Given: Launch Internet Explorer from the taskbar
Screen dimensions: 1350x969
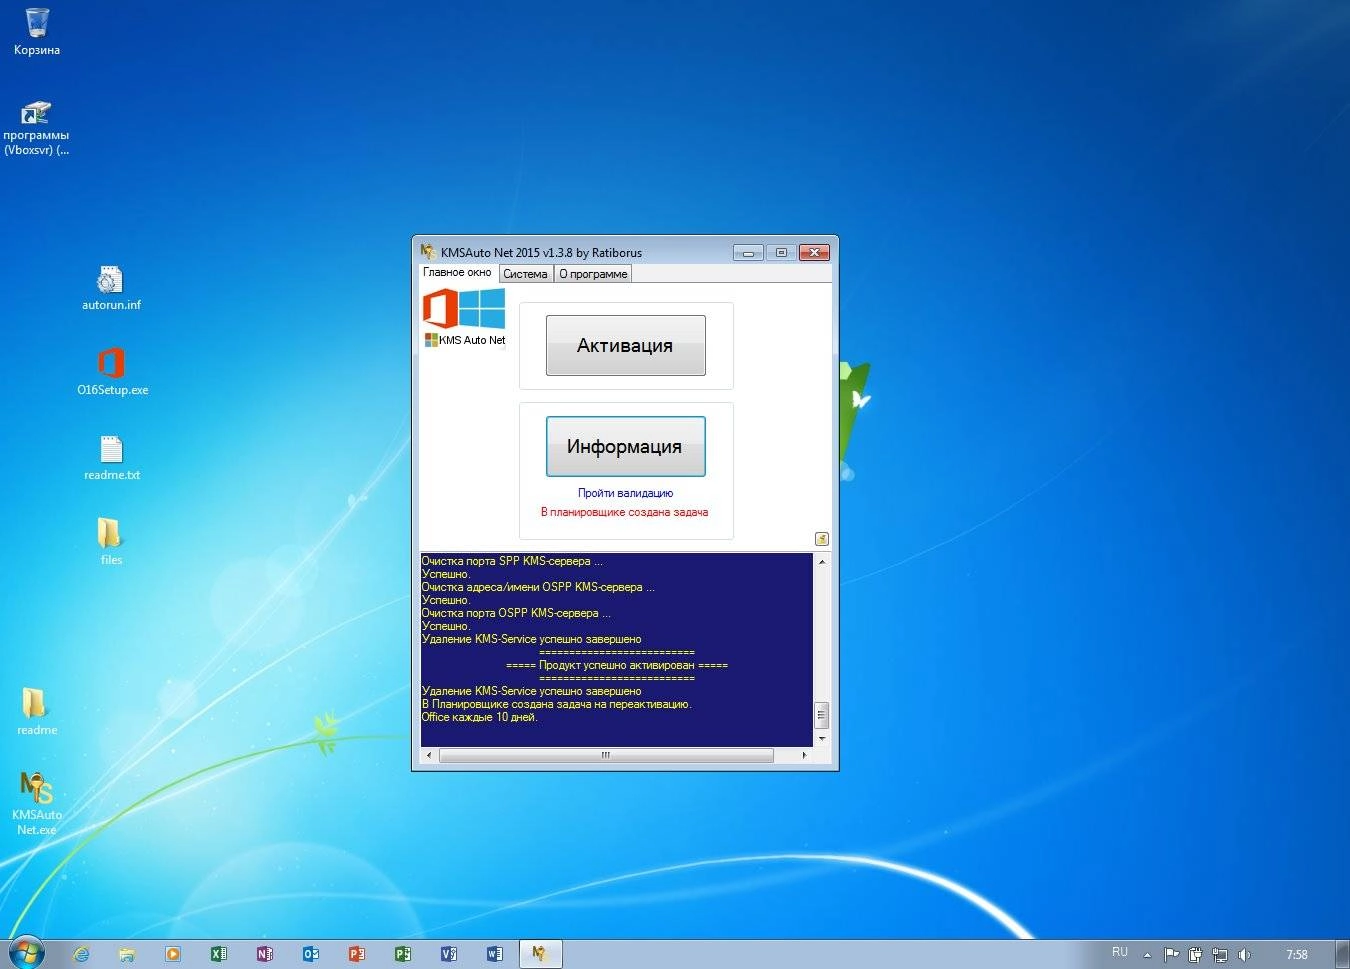Looking at the screenshot, I should click(x=81, y=954).
